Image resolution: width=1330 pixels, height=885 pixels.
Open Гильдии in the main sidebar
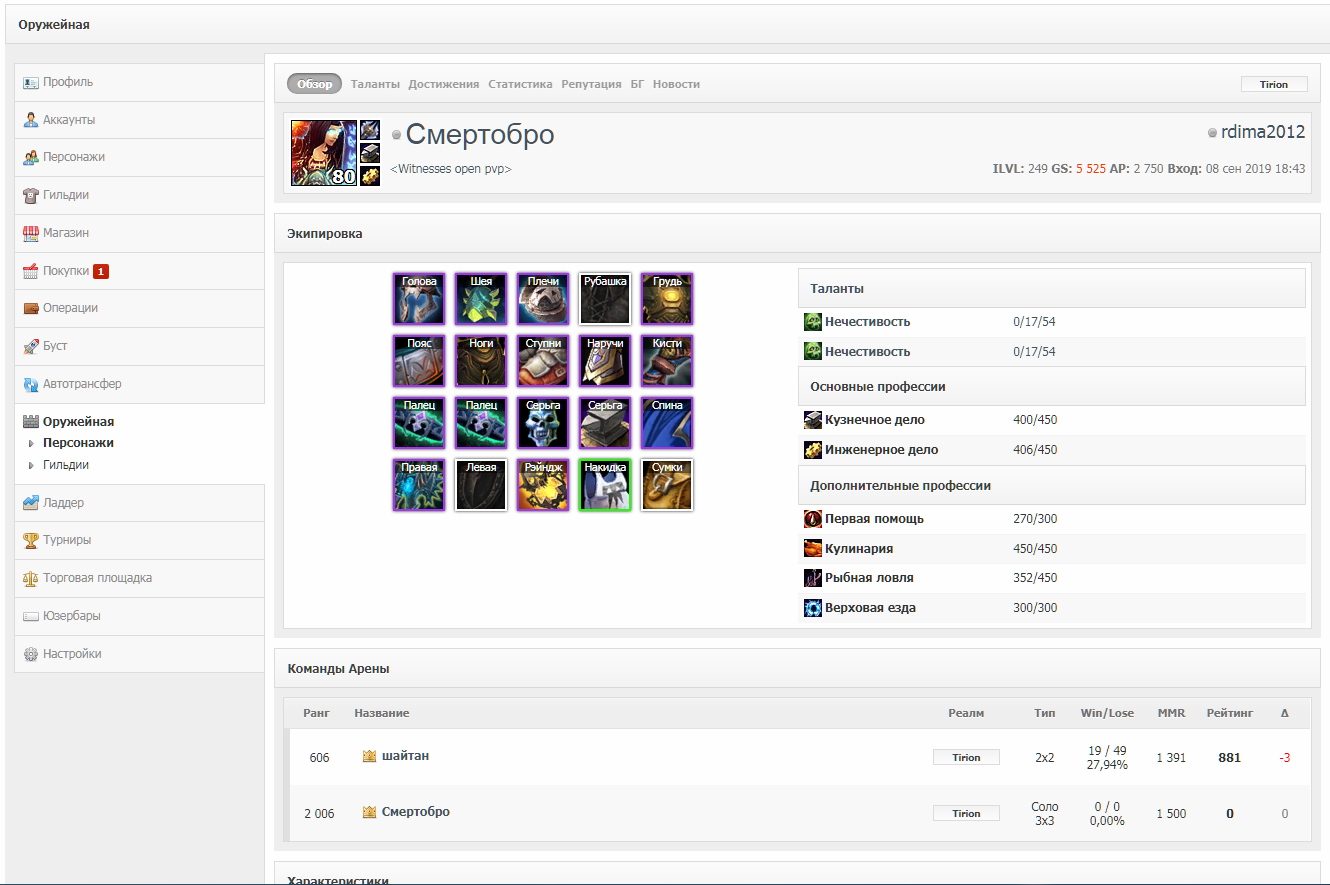139,195
